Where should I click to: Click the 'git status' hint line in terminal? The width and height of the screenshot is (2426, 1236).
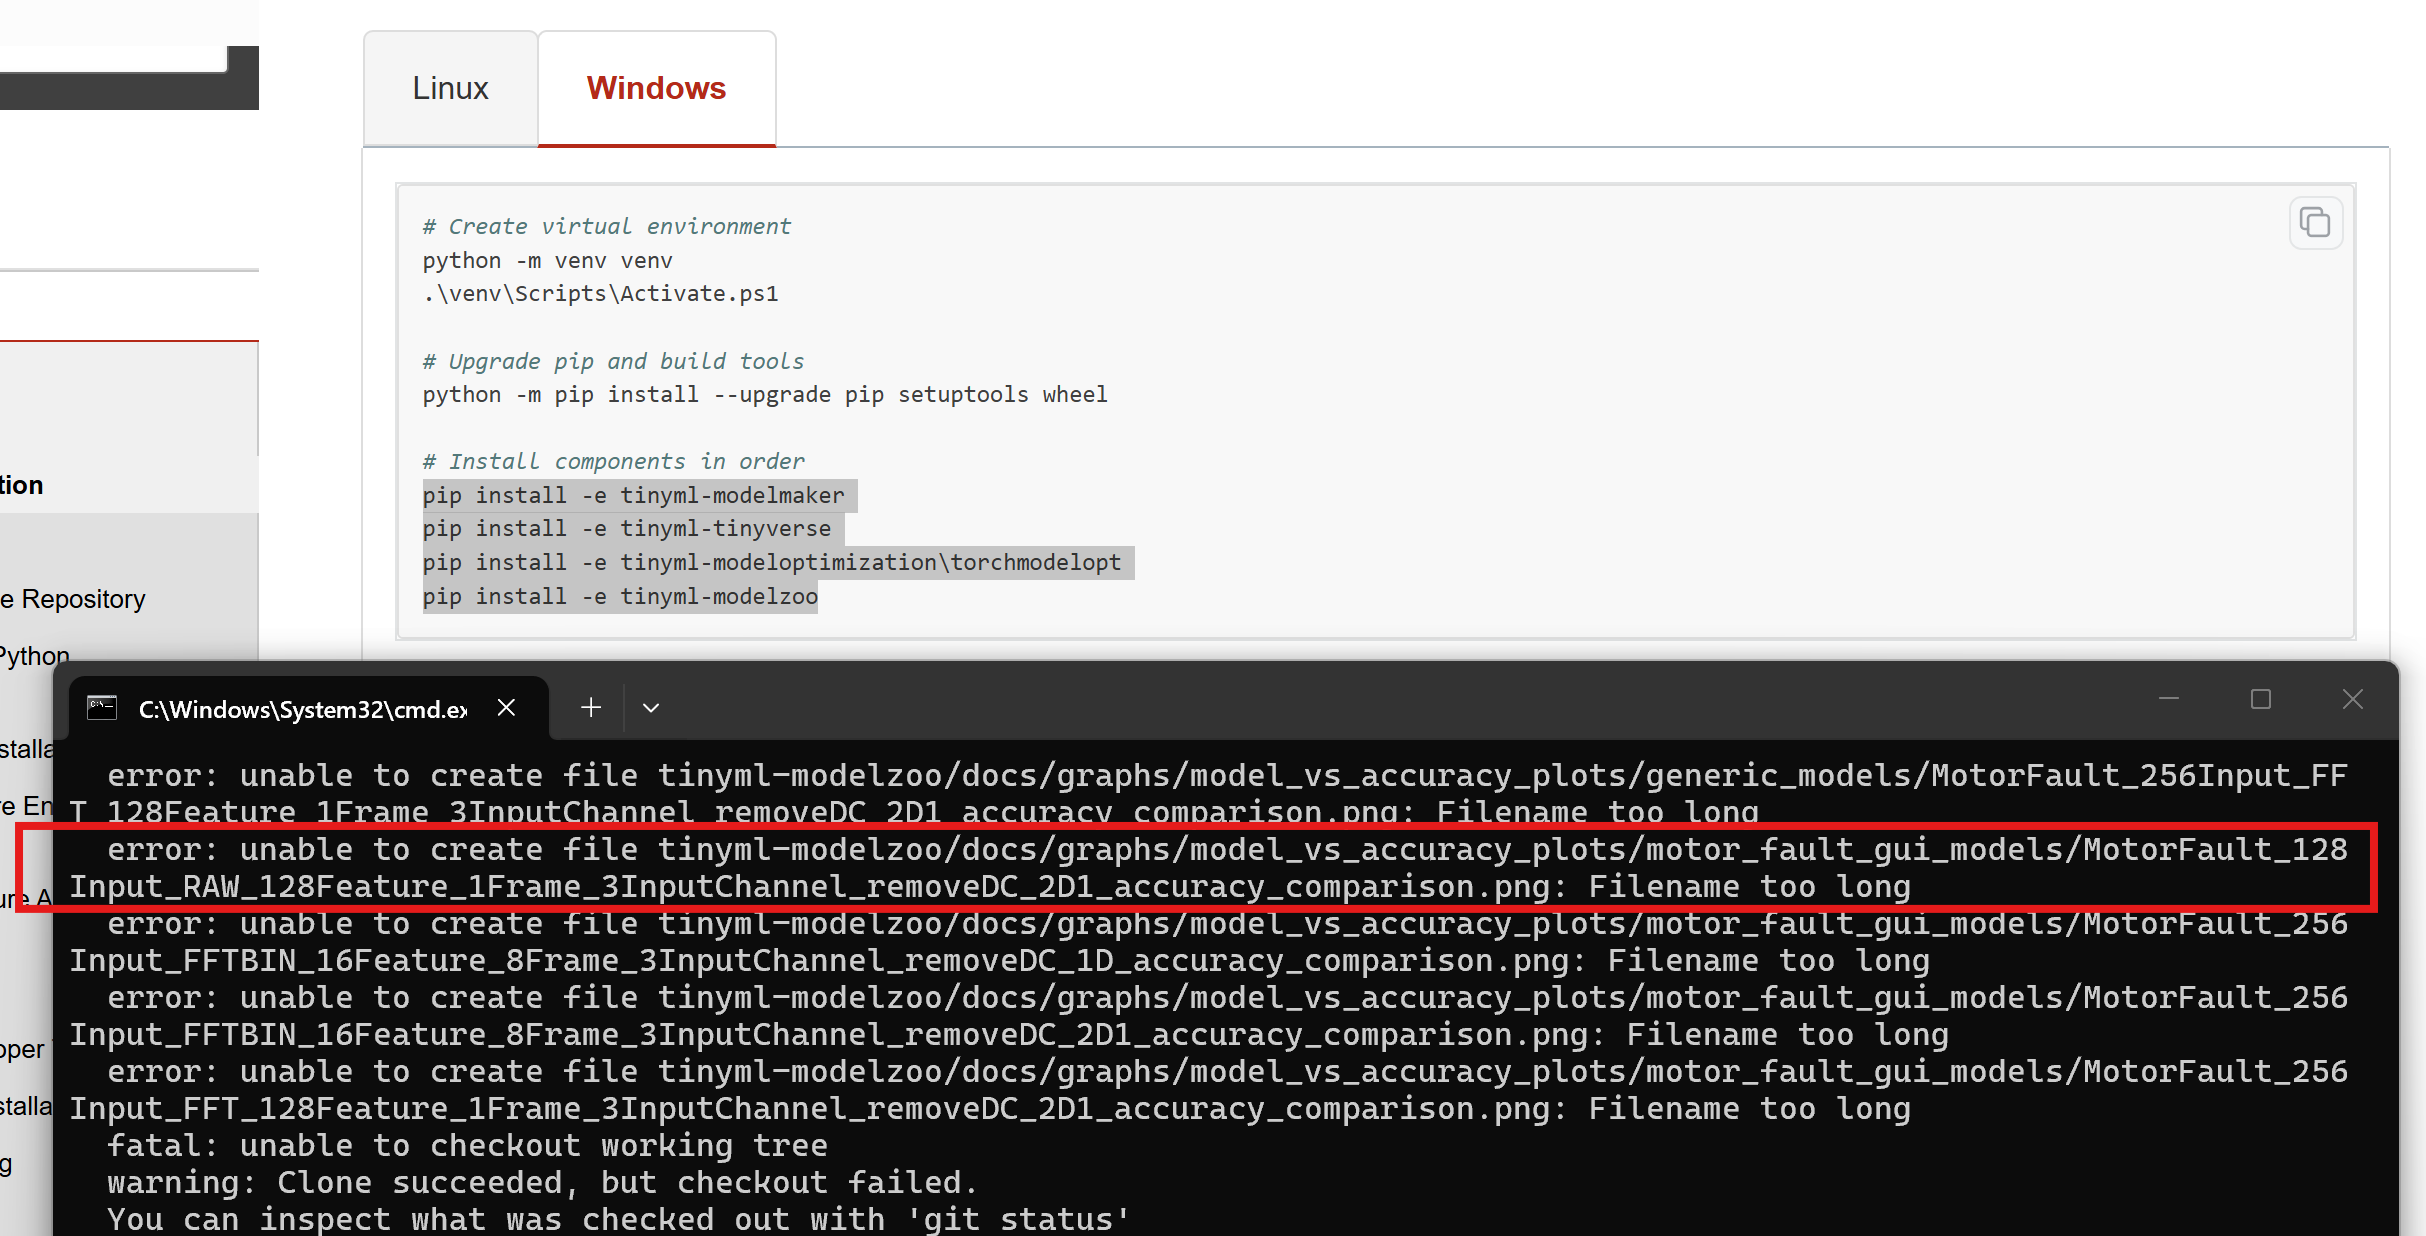[x=618, y=1219]
